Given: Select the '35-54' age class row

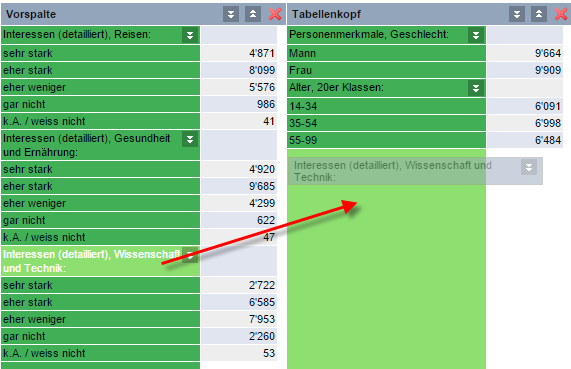Looking at the screenshot, I should coord(386,123).
